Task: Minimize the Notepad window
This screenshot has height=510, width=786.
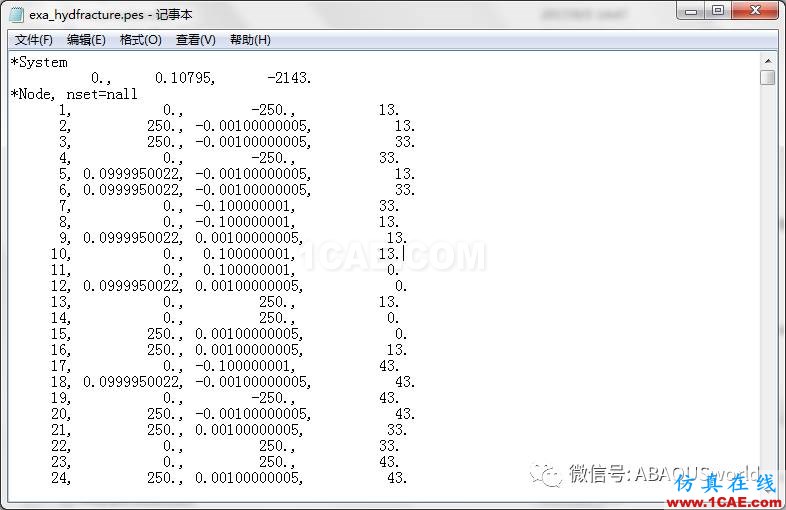Action: click(691, 11)
